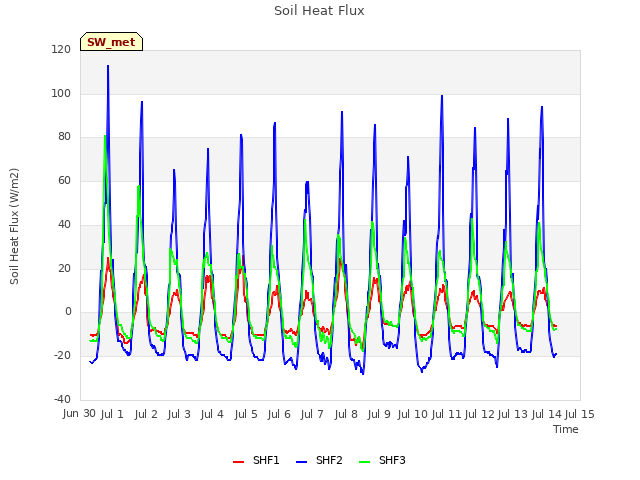Click the Jul 4 x-axis tick label
Image resolution: width=640 pixels, height=480 pixels.
pos(212,414)
